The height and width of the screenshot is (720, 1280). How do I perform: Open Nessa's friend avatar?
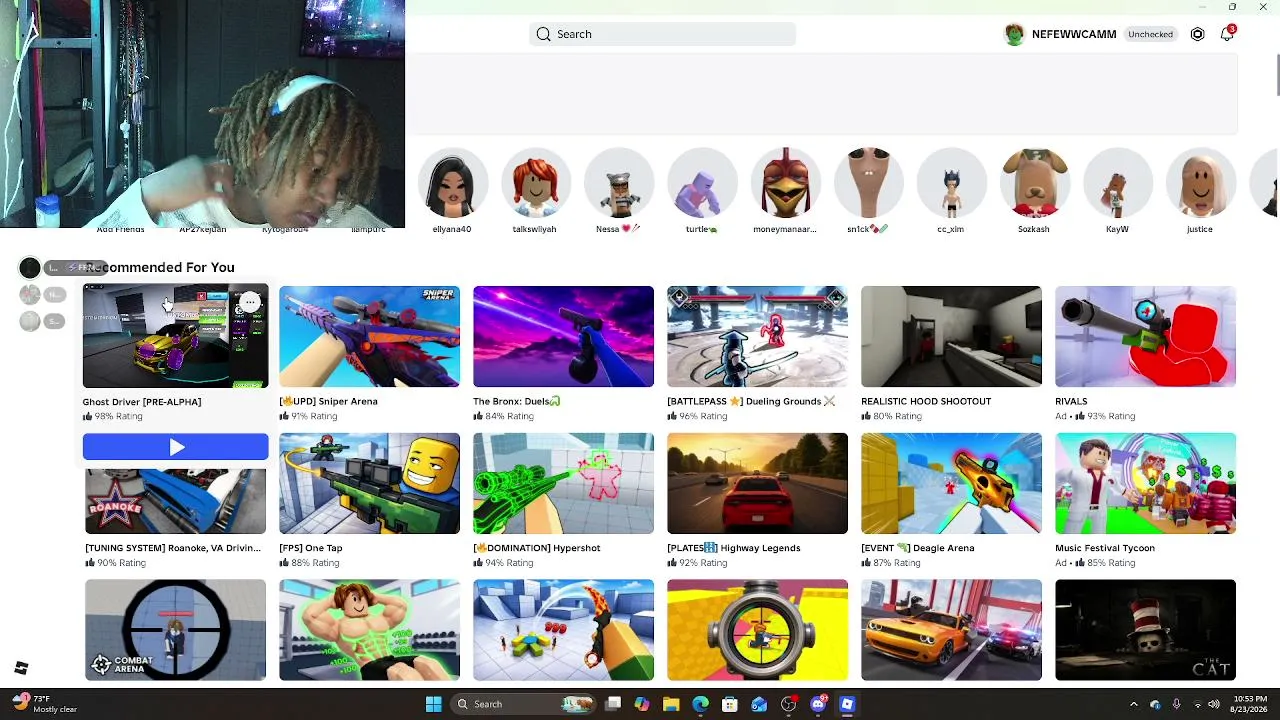point(618,183)
